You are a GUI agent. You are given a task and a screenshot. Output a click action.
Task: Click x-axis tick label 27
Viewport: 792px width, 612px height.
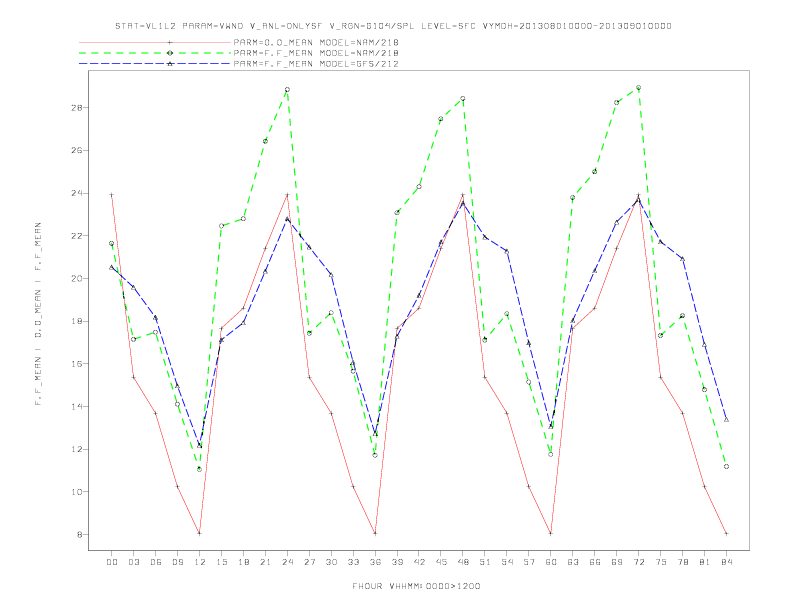point(309,562)
